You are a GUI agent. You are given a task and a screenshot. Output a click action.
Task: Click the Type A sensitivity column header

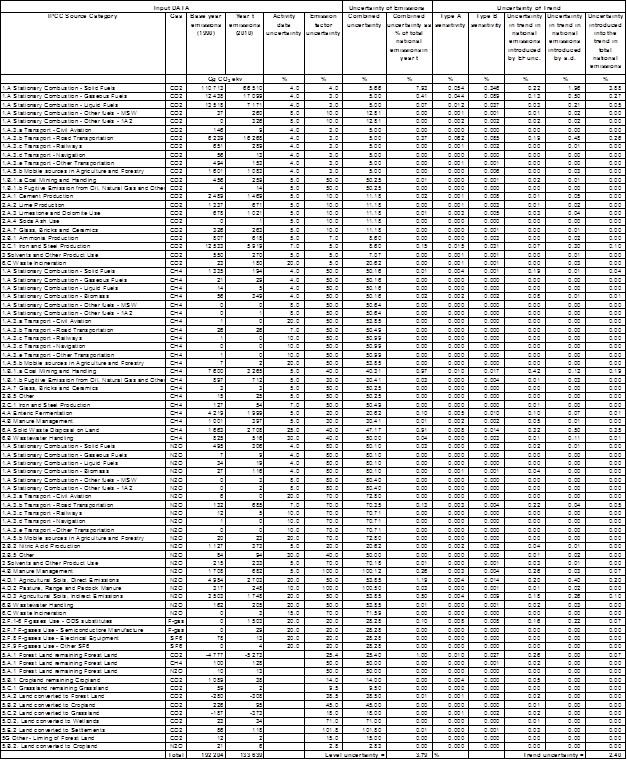click(x=452, y=23)
